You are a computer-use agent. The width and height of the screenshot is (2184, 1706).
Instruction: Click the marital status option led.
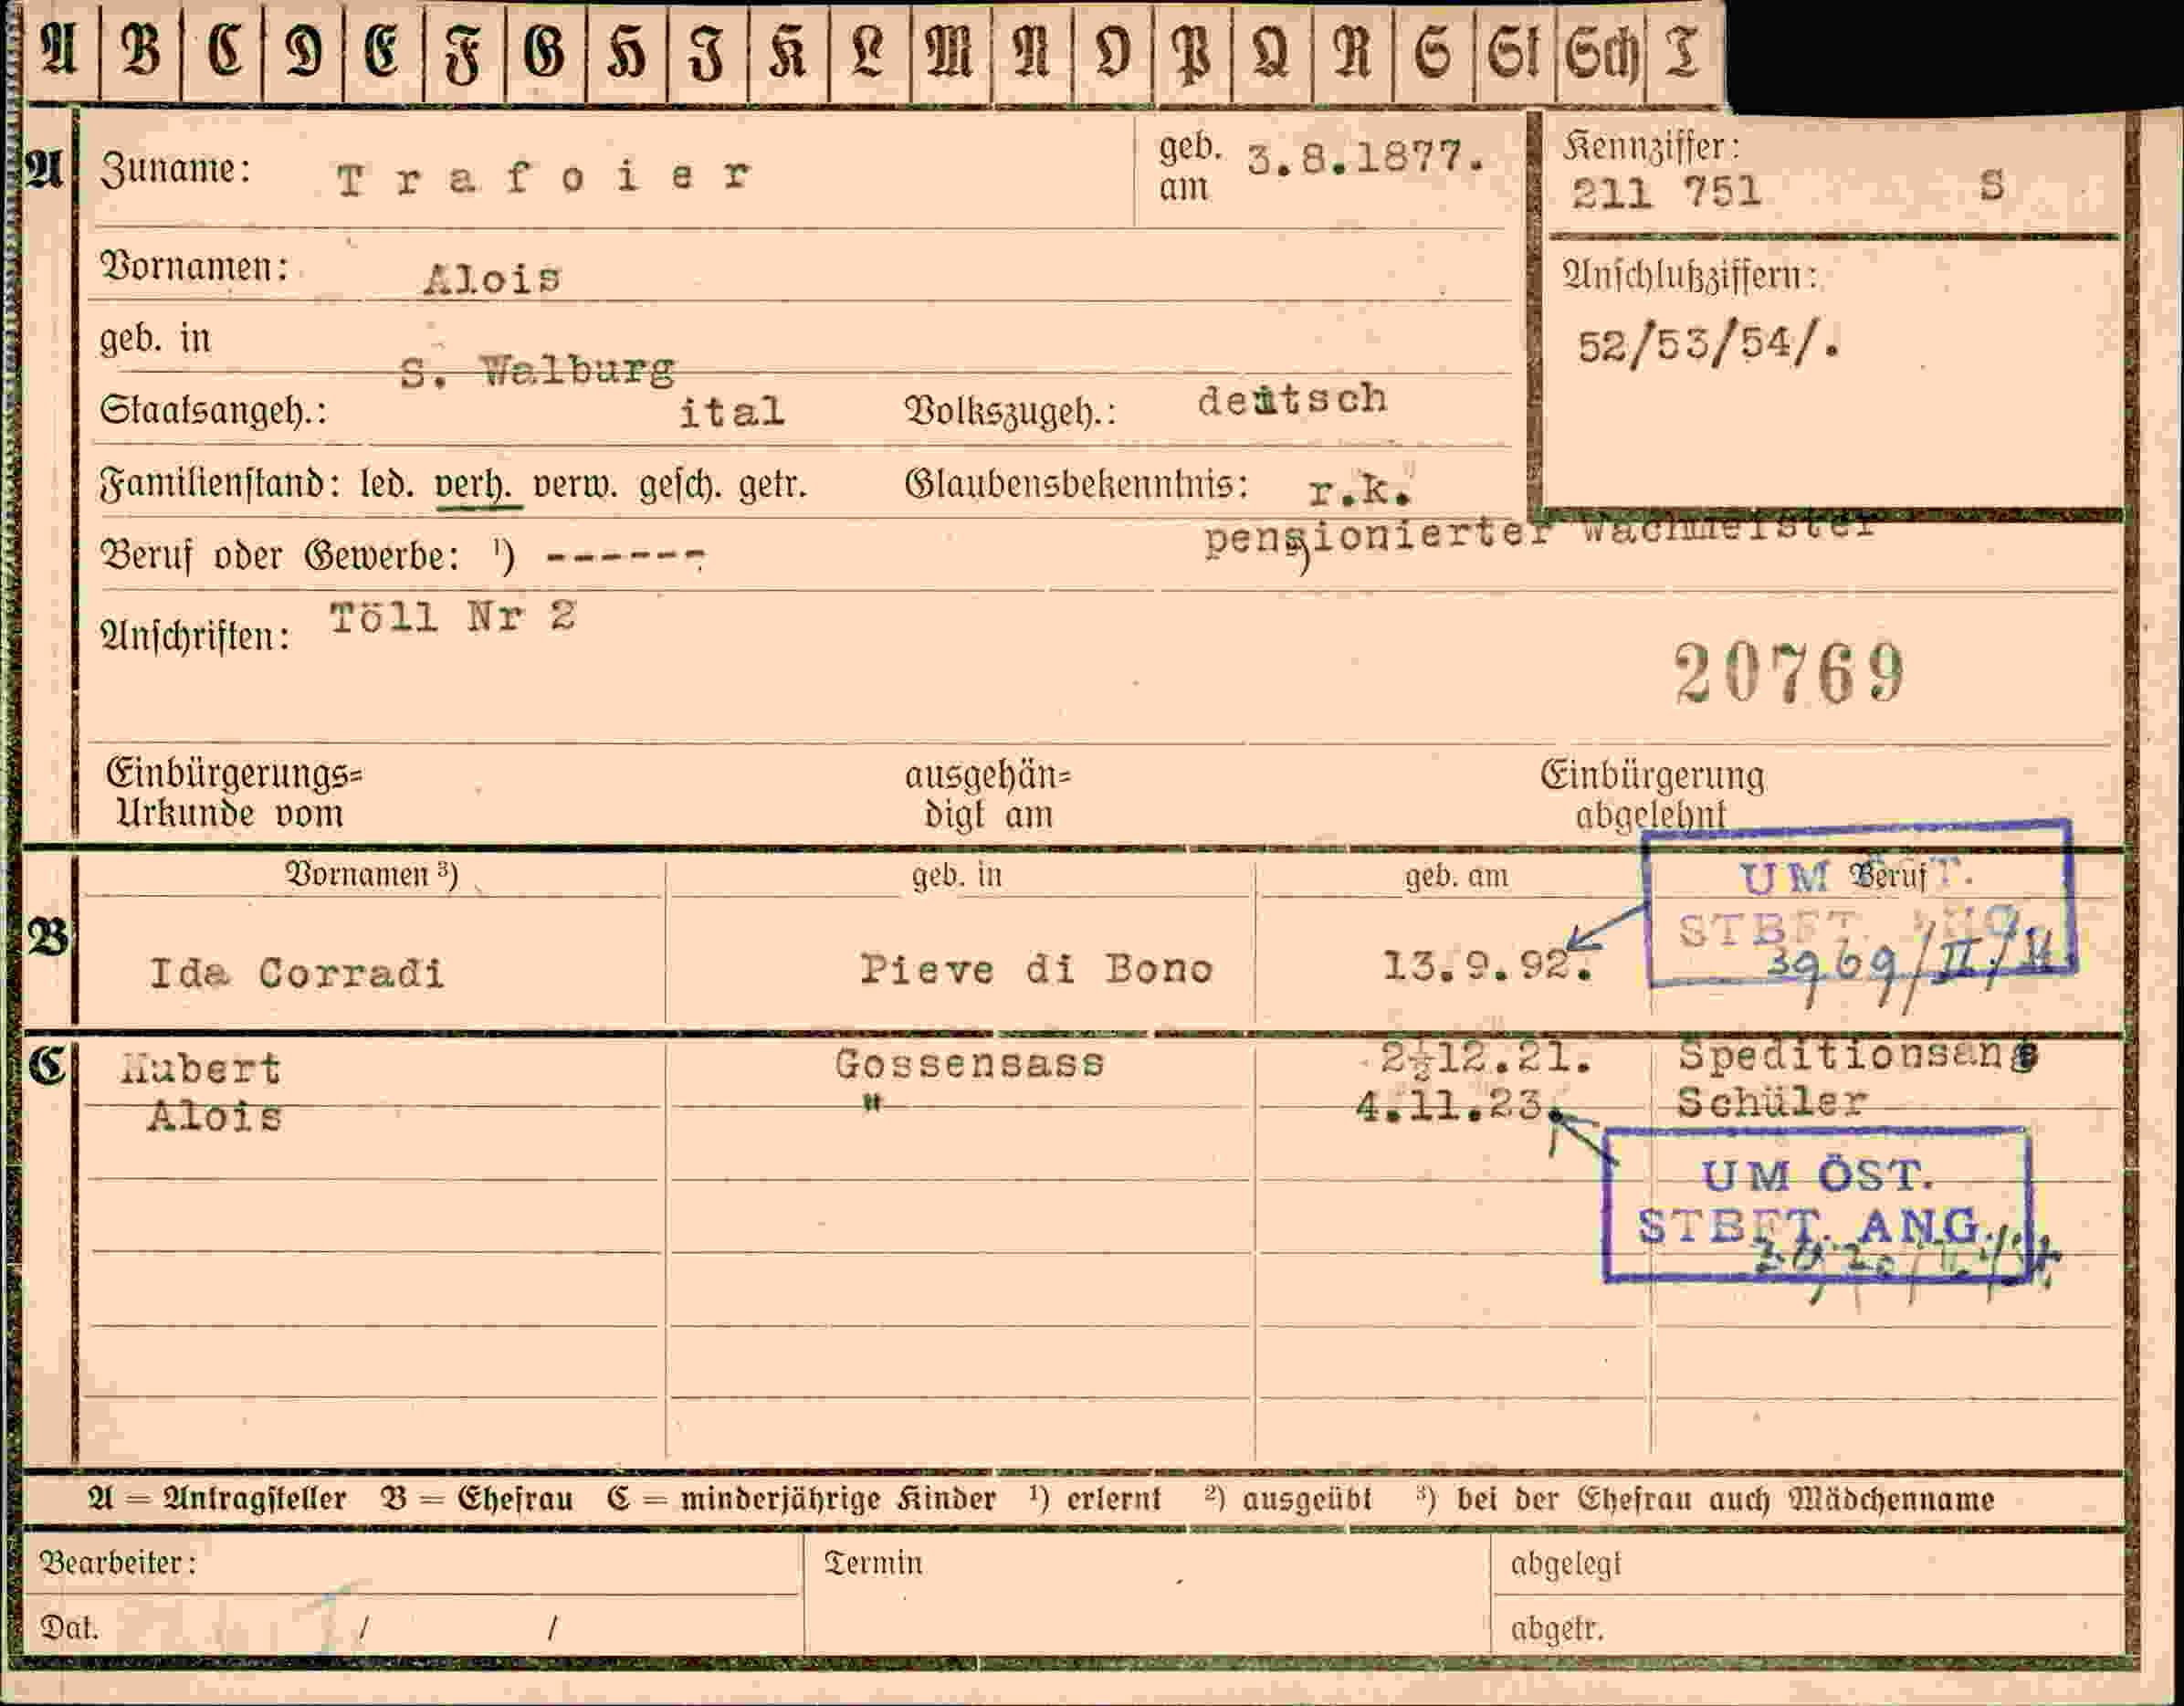click(386, 485)
